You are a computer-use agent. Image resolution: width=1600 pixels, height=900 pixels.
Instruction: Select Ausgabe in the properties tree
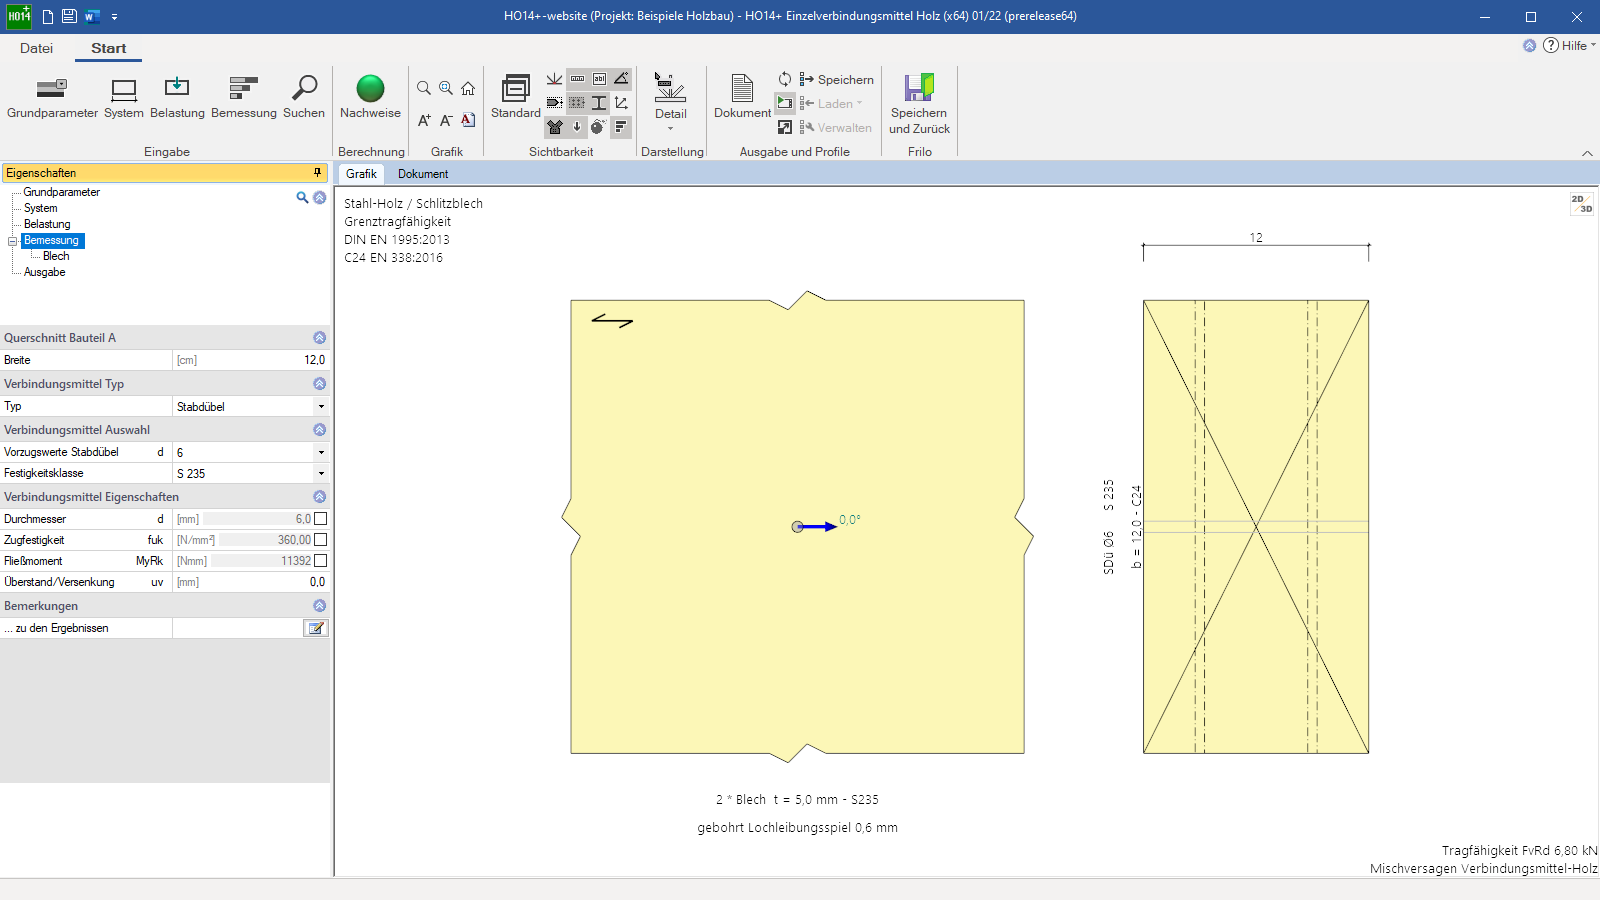[44, 272]
